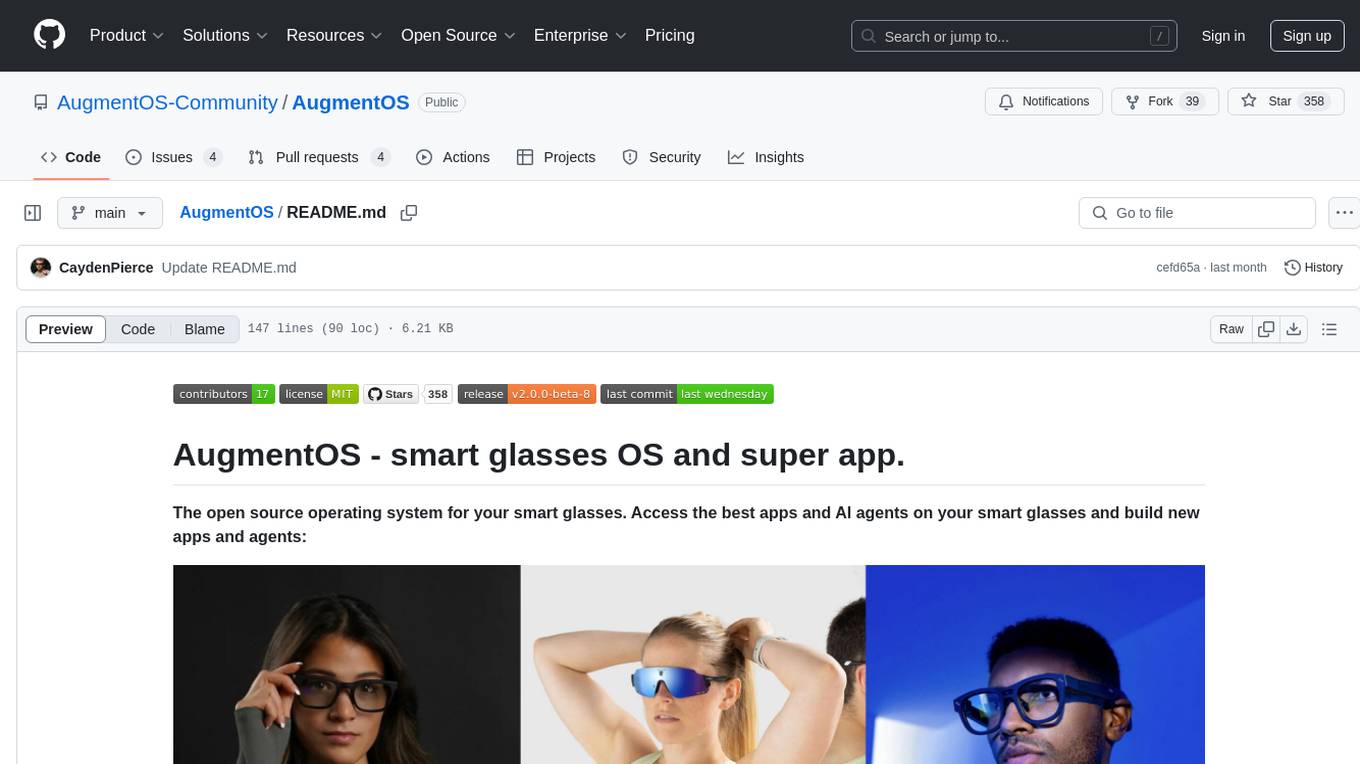Open the Insights tab
The width and height of the screenshot is (1360, 764).
[x=766, y=157]
